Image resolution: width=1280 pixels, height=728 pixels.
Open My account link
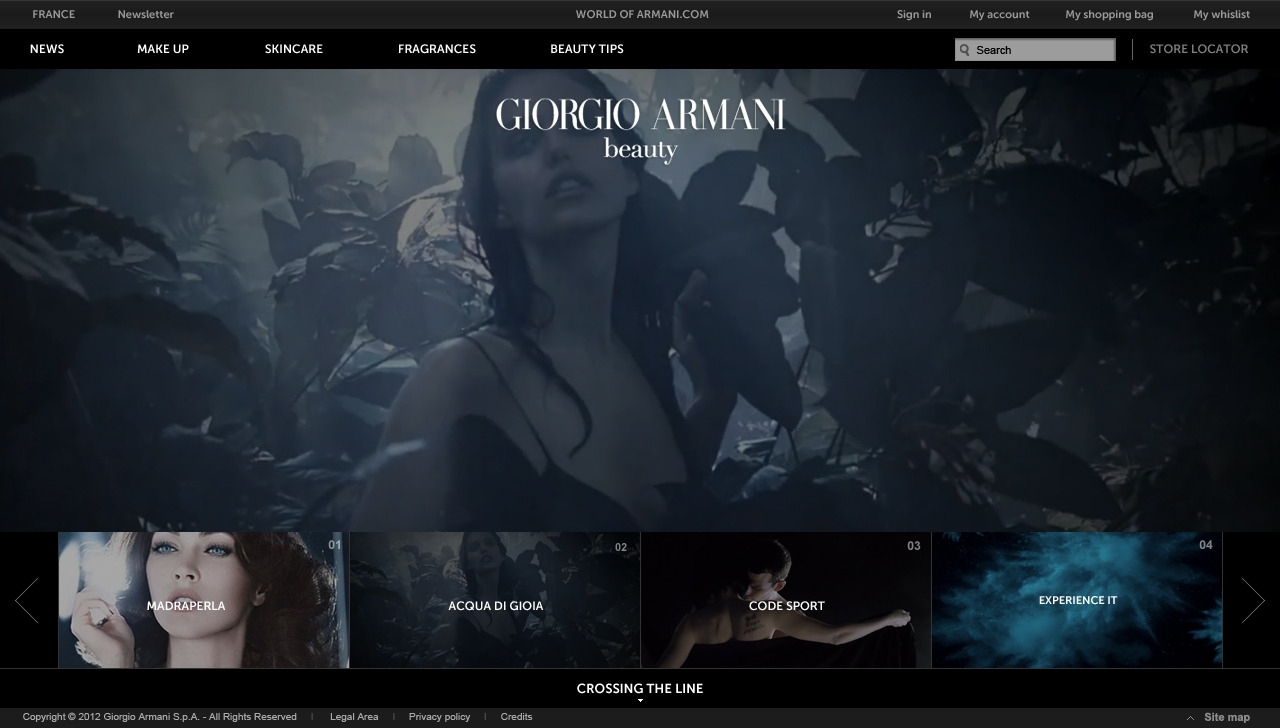pyautogui.click(x=999, y=14)
